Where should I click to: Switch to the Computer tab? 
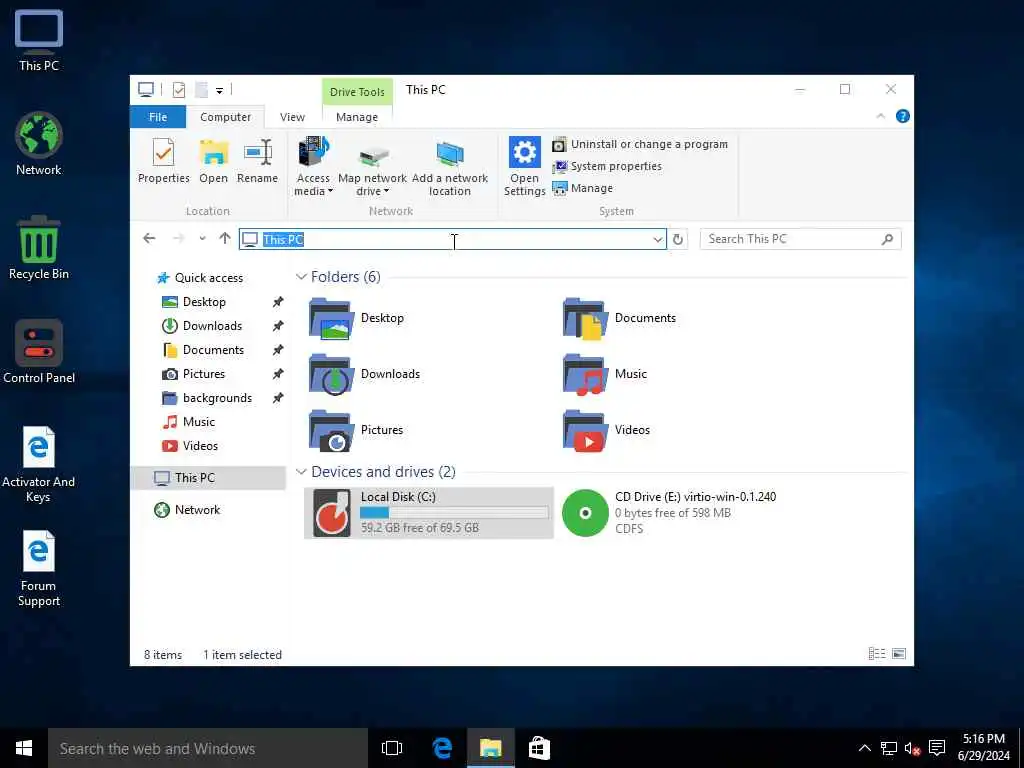[225, 117]
